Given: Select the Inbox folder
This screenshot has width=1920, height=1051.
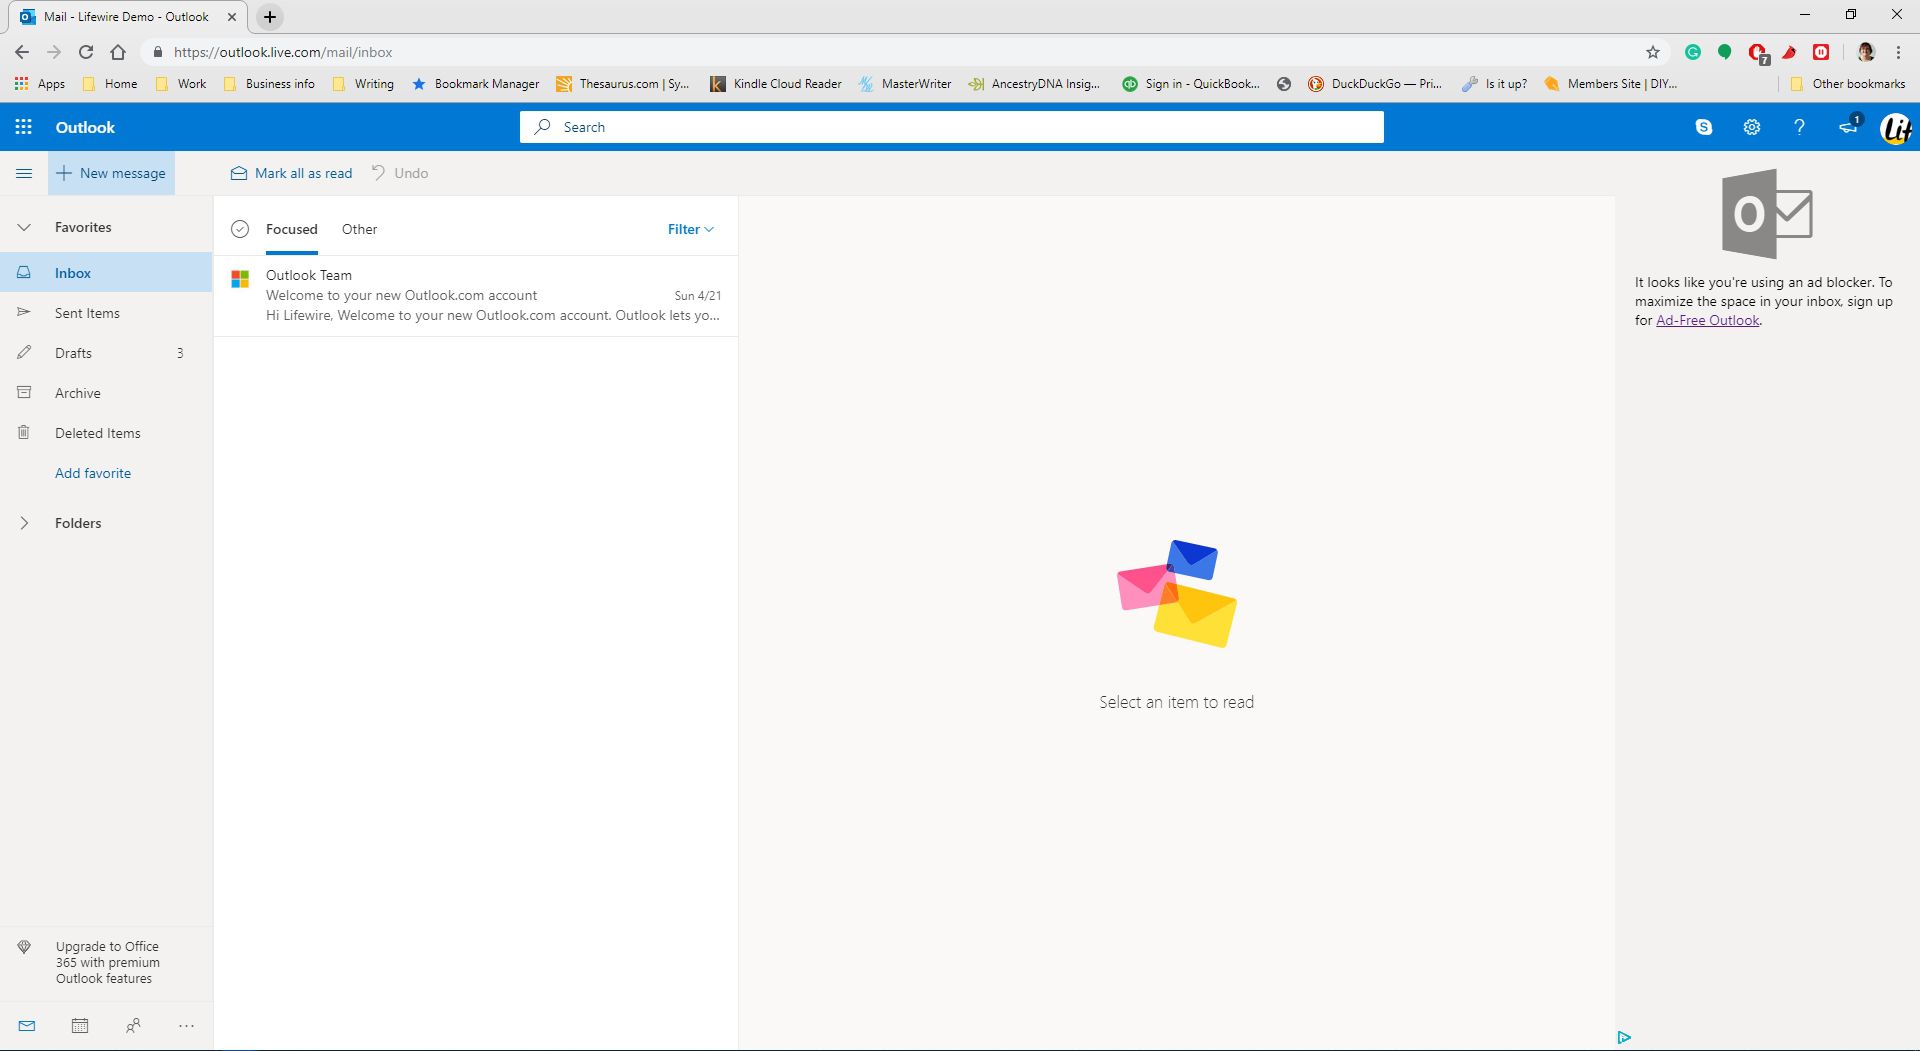Looking at the screenshot, I should (x=106, y=273).
